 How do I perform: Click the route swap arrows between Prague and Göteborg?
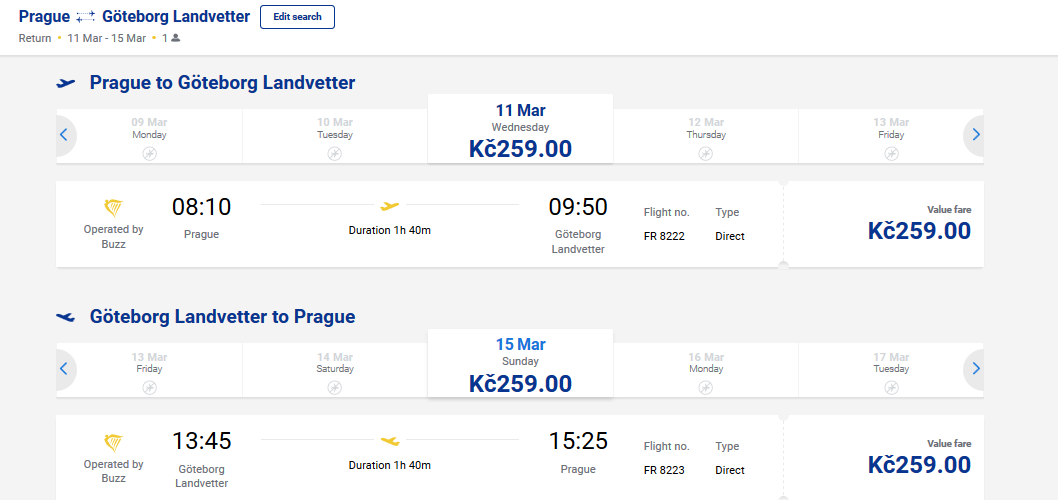(x=86, y=17)
